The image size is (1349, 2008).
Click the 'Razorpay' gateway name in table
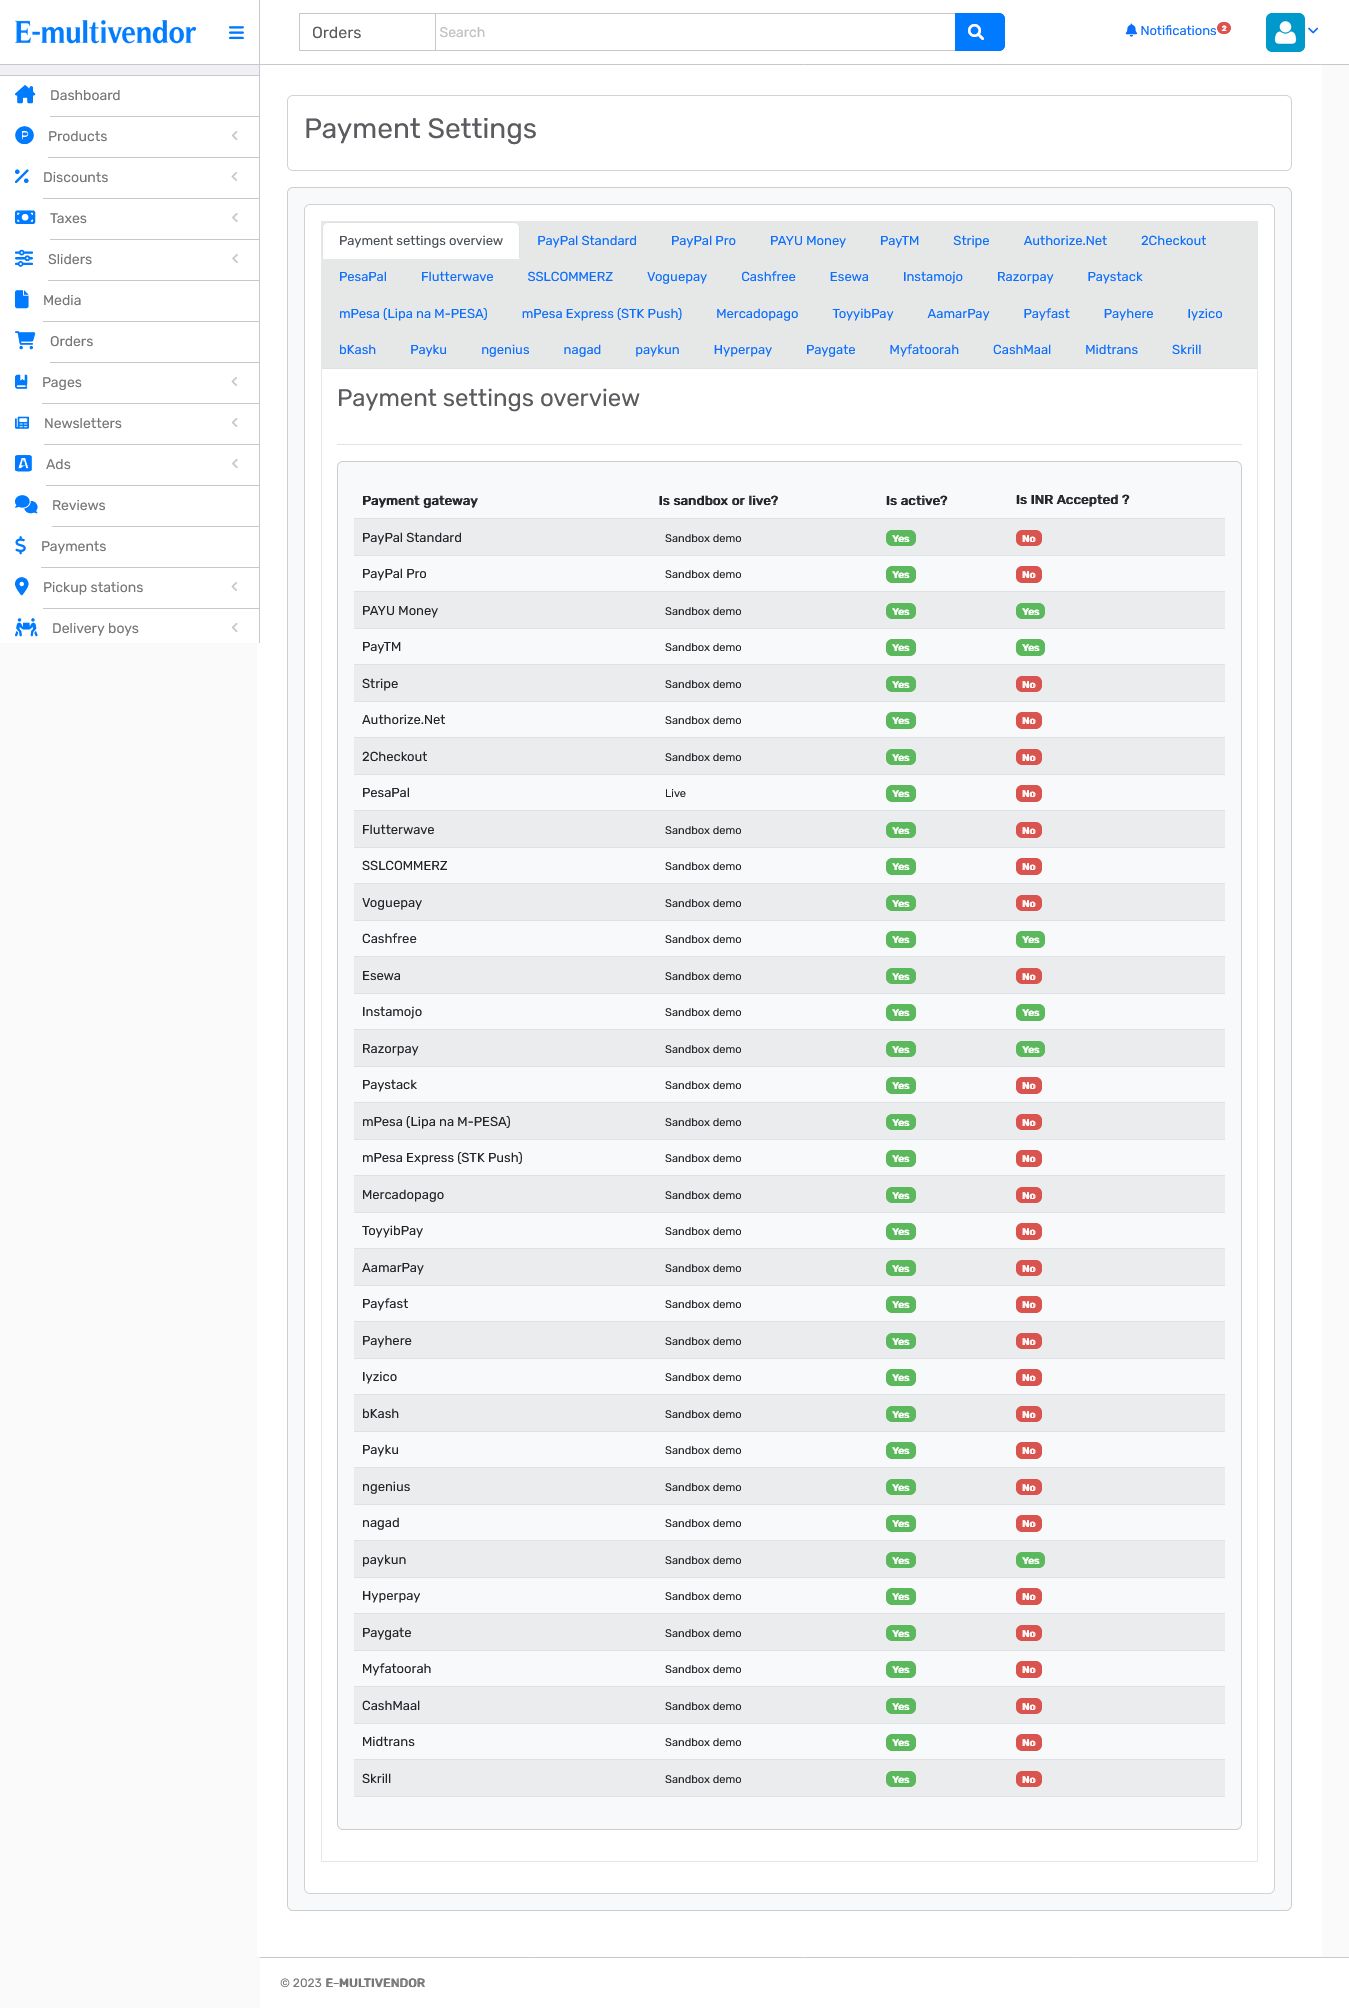click(x=390, y=1049)
